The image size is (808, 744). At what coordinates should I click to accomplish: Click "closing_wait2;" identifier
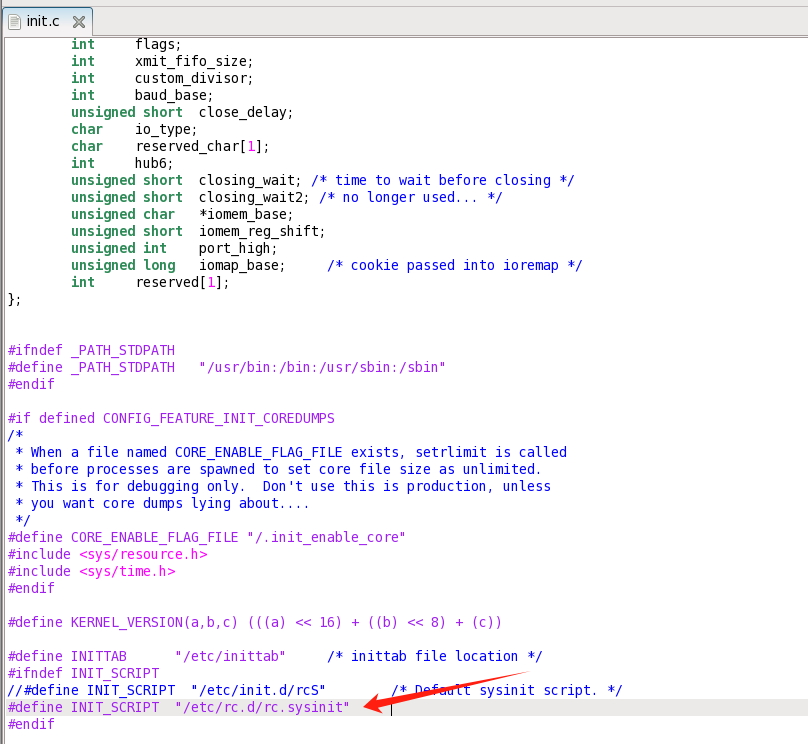pyautogui.click(x=255, y=197)
